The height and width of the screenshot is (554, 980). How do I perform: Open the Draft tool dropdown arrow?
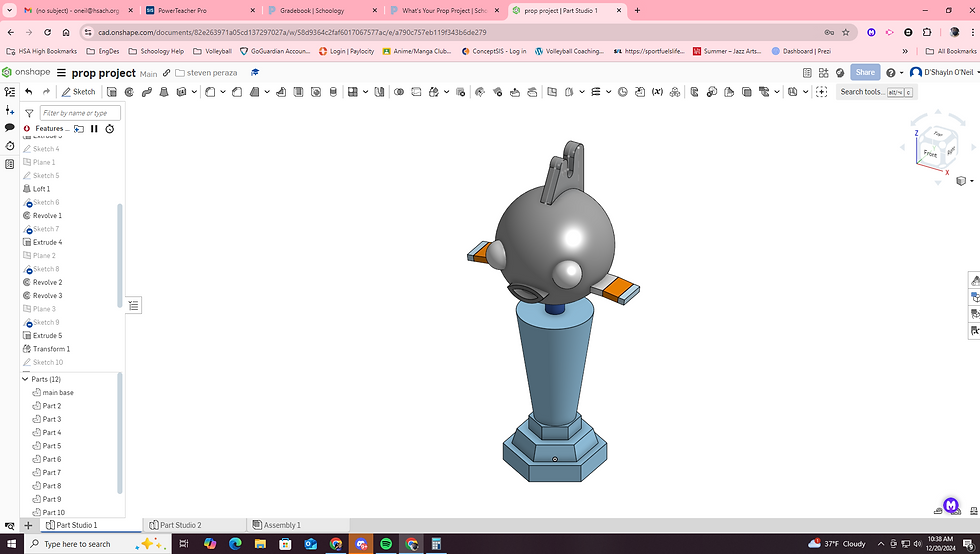(x=267, y=92)
